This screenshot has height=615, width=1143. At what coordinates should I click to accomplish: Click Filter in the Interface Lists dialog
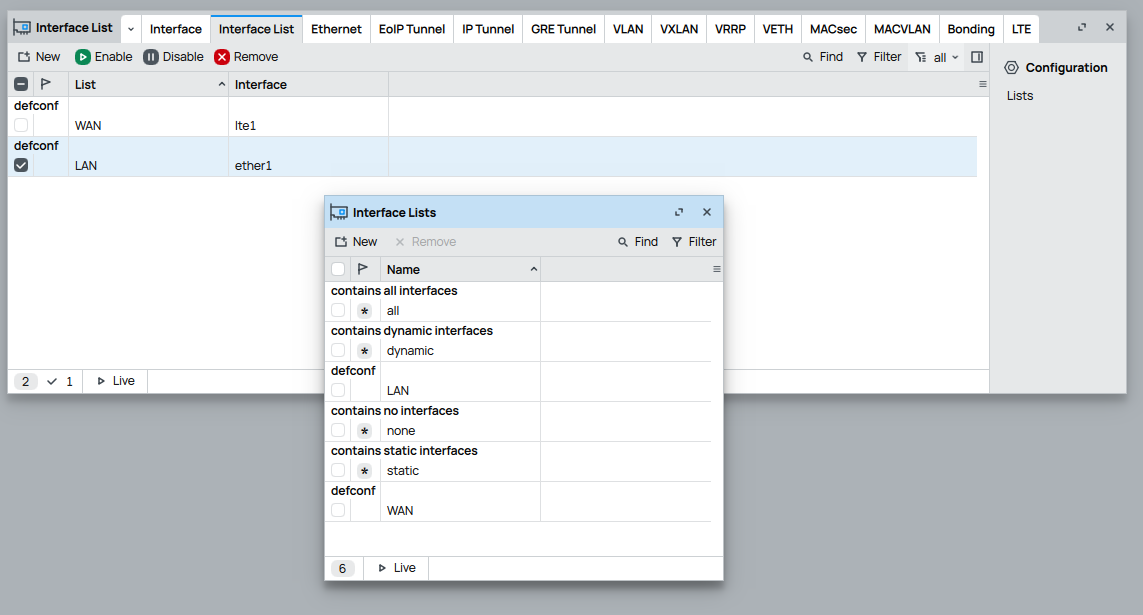(x=694, y=242)
